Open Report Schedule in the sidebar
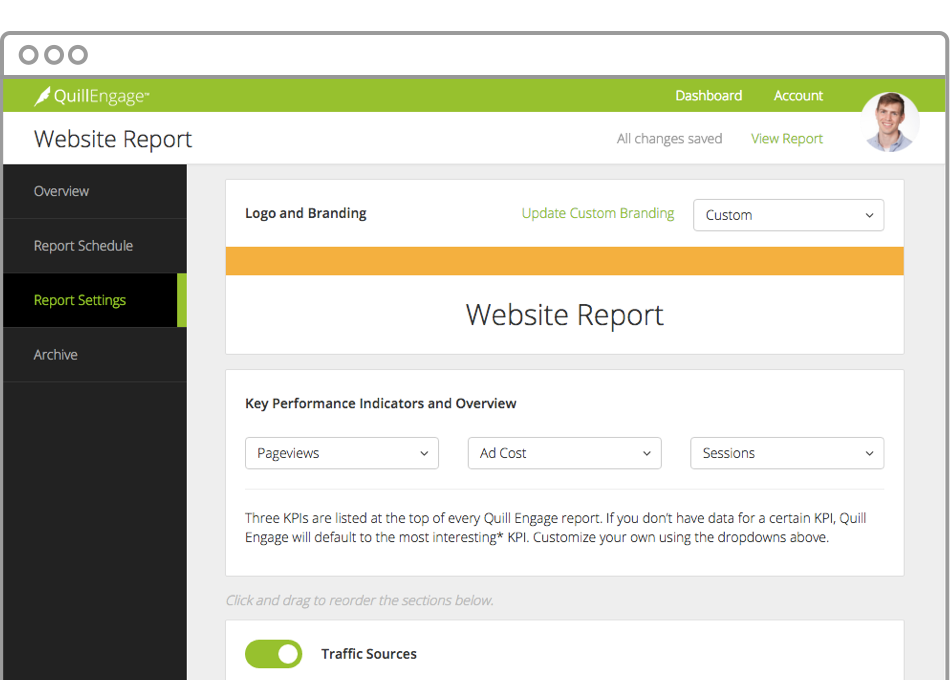950x680 pixels. [95, 245]
